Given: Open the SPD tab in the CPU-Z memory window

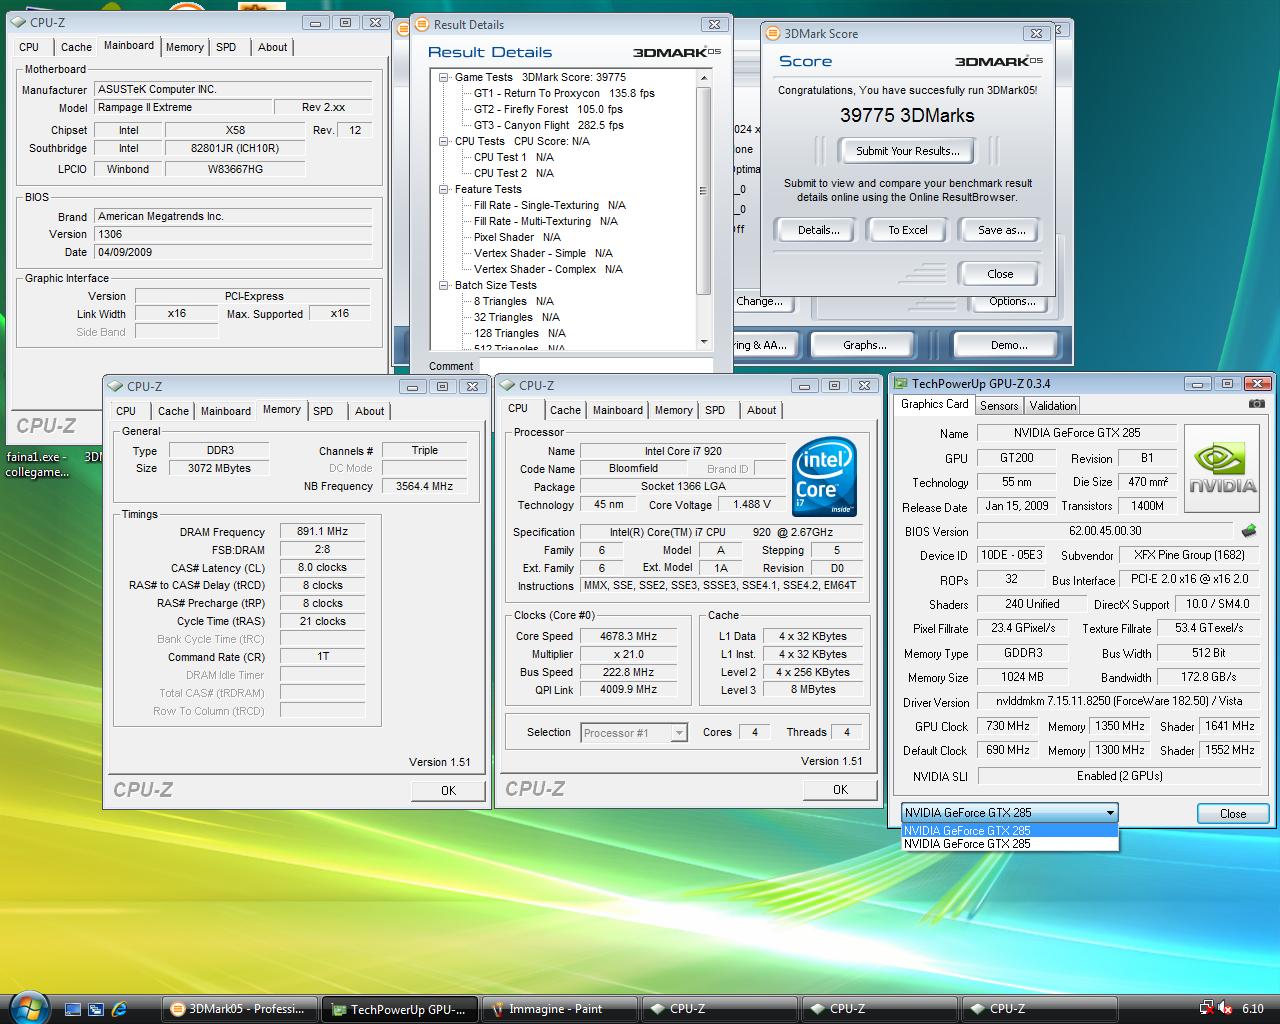Looking at the screenshot, I should point(322,411).
